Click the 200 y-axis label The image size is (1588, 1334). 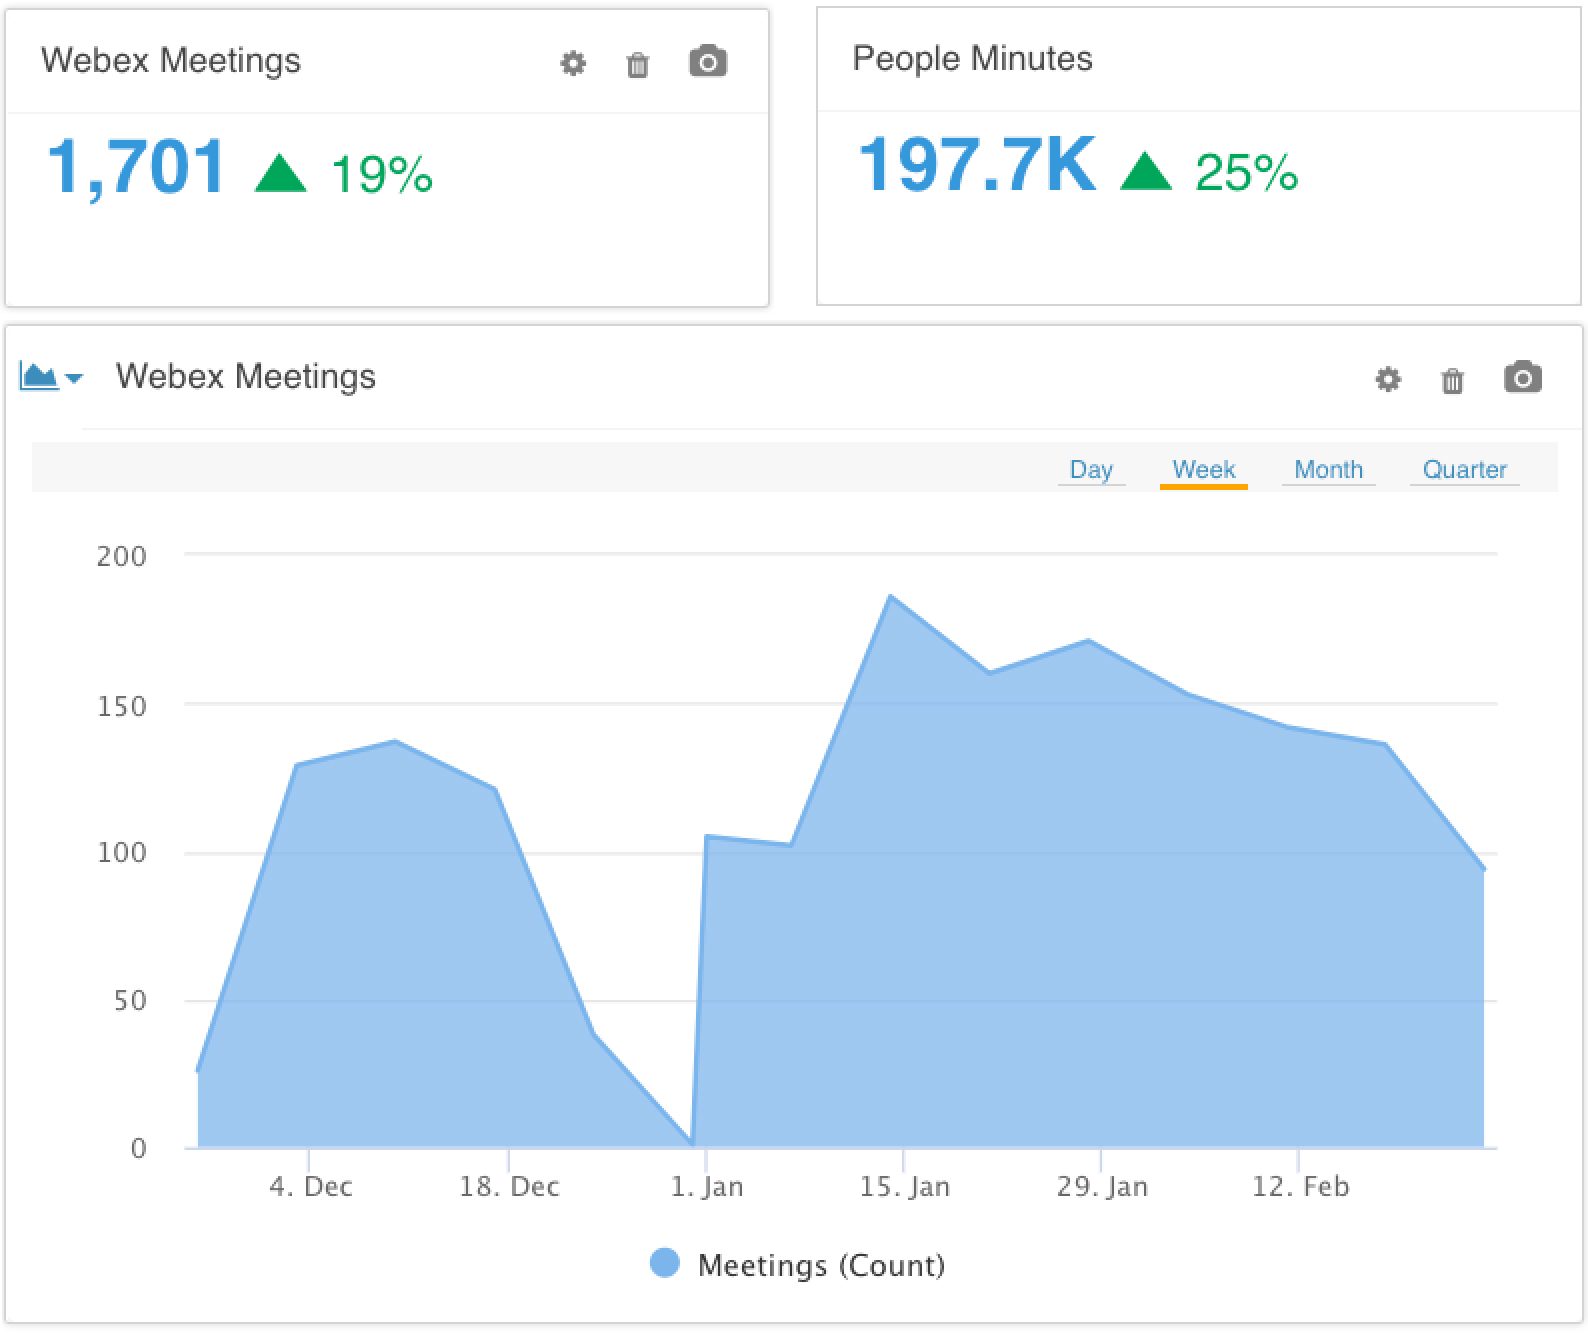[x=122, y=557]
